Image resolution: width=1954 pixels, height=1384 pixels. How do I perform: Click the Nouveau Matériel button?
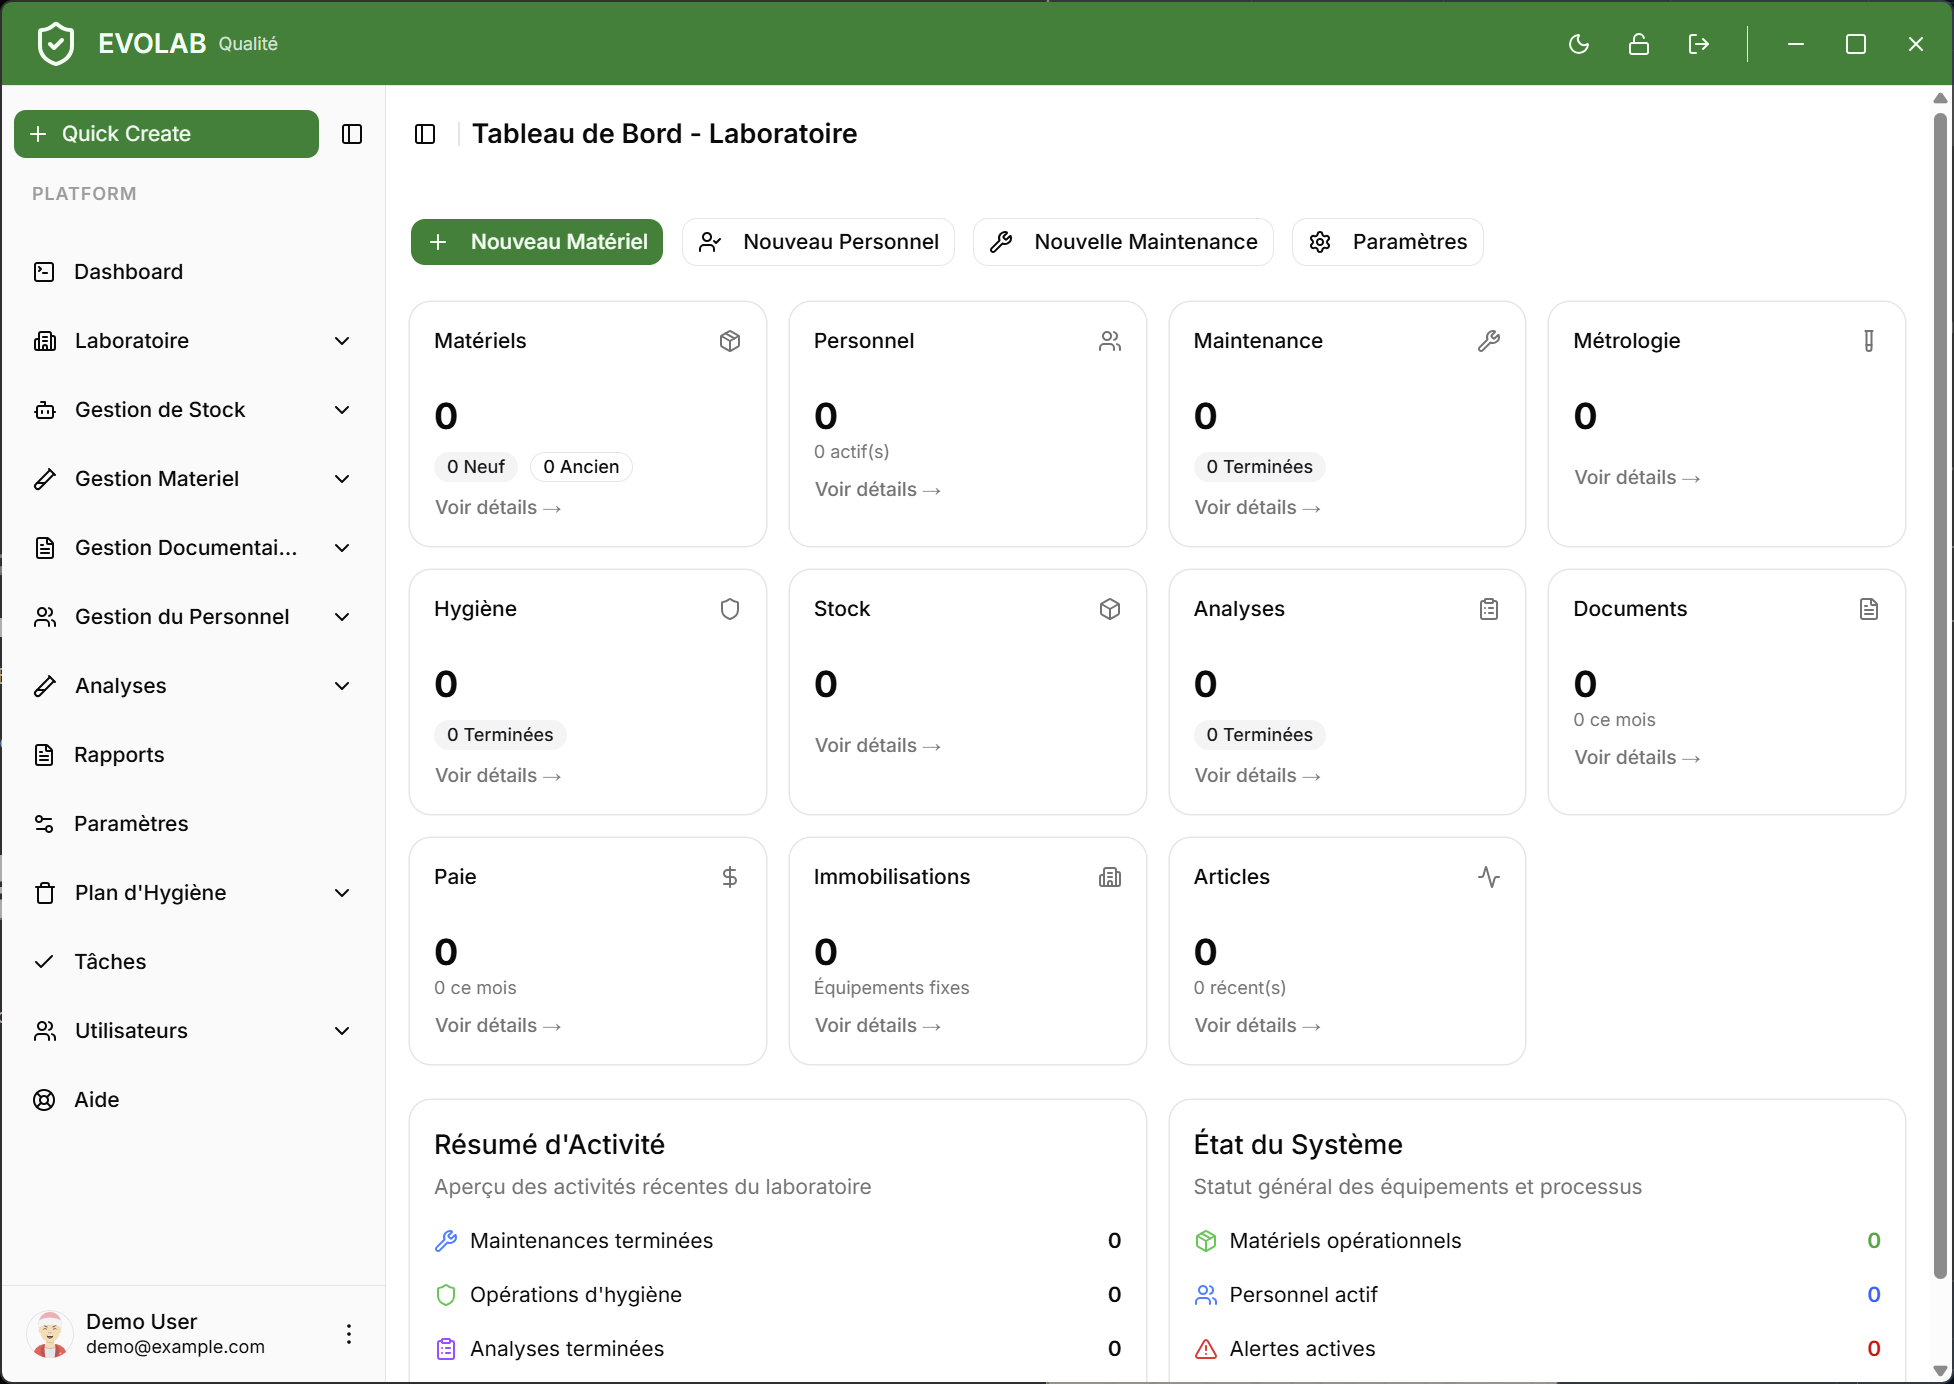point(537,242)
